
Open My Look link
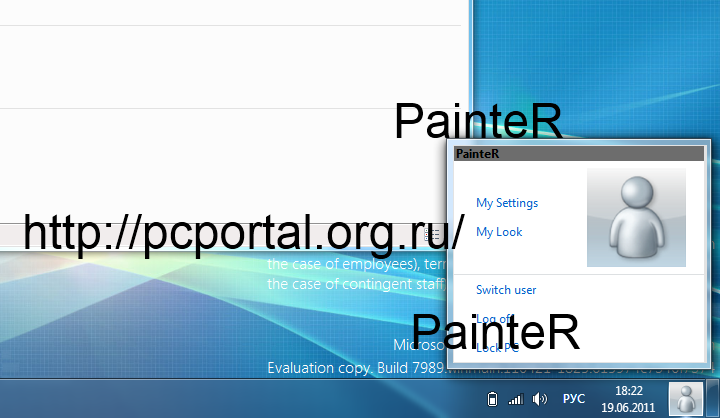(x=499, y=232)
